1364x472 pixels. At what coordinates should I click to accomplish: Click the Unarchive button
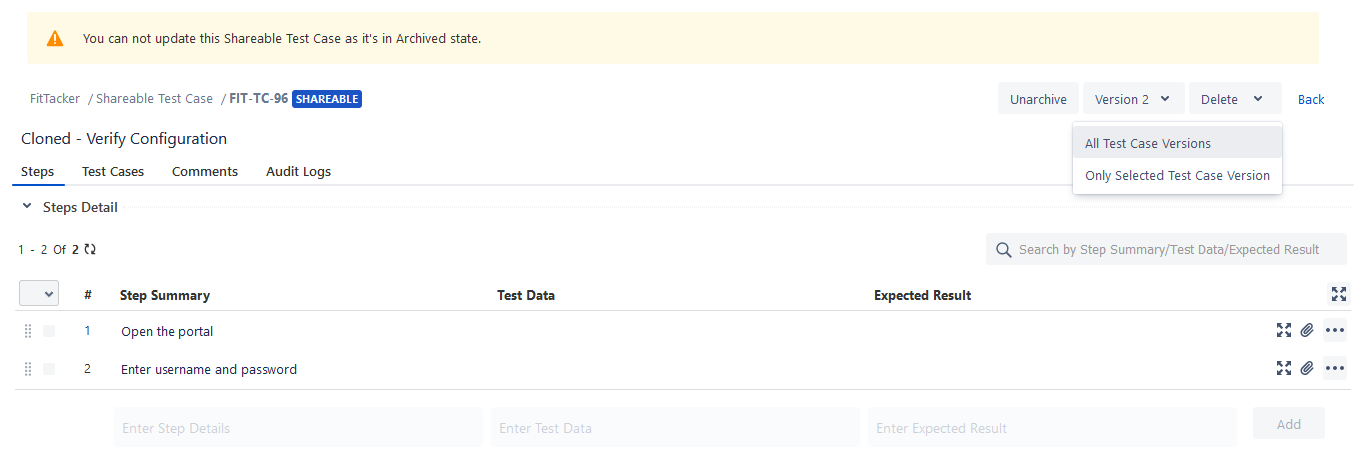pyautogui.click(x=1038, y=99)
